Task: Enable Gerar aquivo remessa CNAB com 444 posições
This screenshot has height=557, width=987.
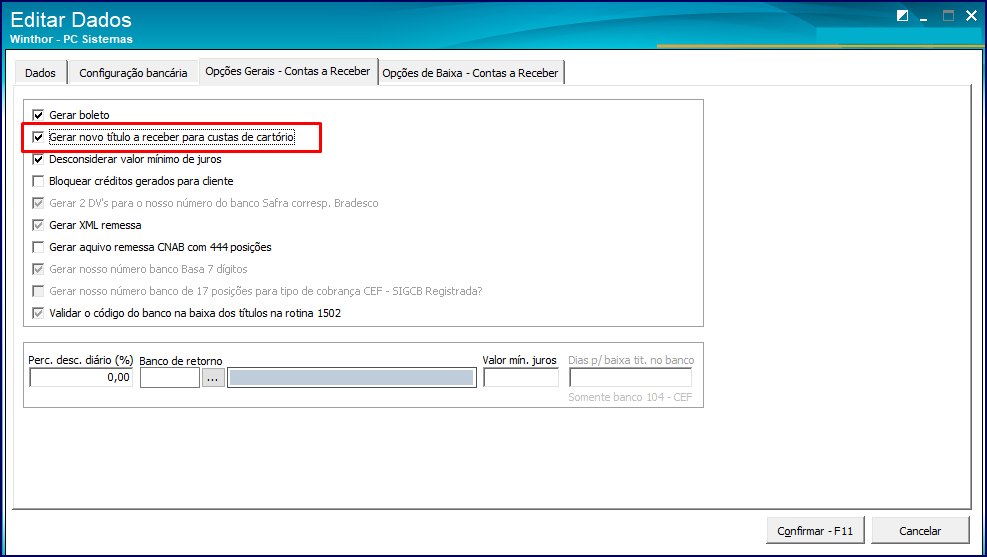Action: tap(38, 247)
